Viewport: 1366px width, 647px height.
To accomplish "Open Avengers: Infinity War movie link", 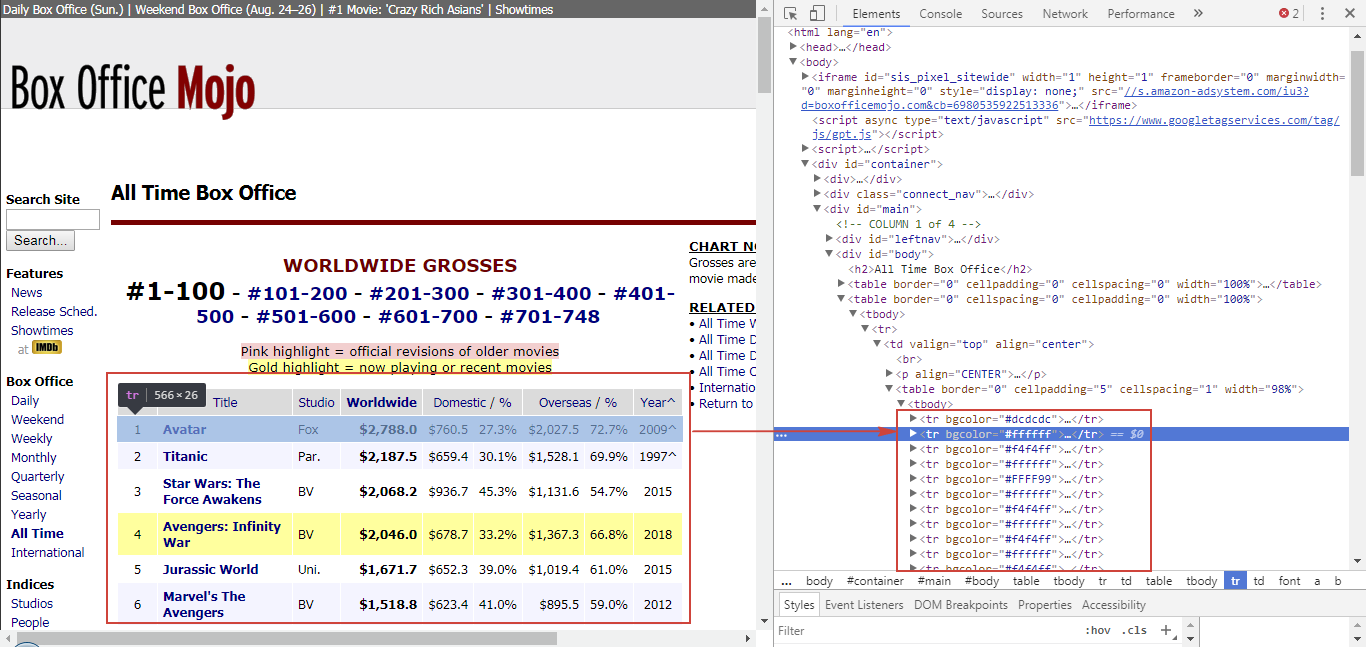I will pyautogui.click(x=222, y=535).
